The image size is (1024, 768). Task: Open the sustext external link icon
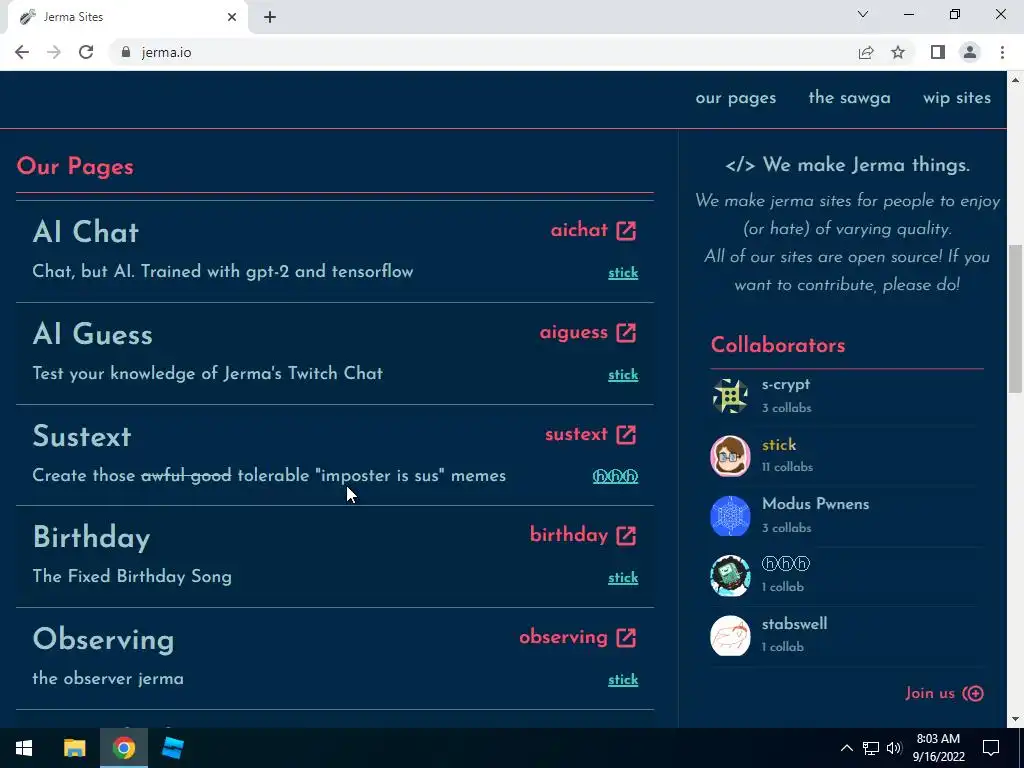pos(626,434)
